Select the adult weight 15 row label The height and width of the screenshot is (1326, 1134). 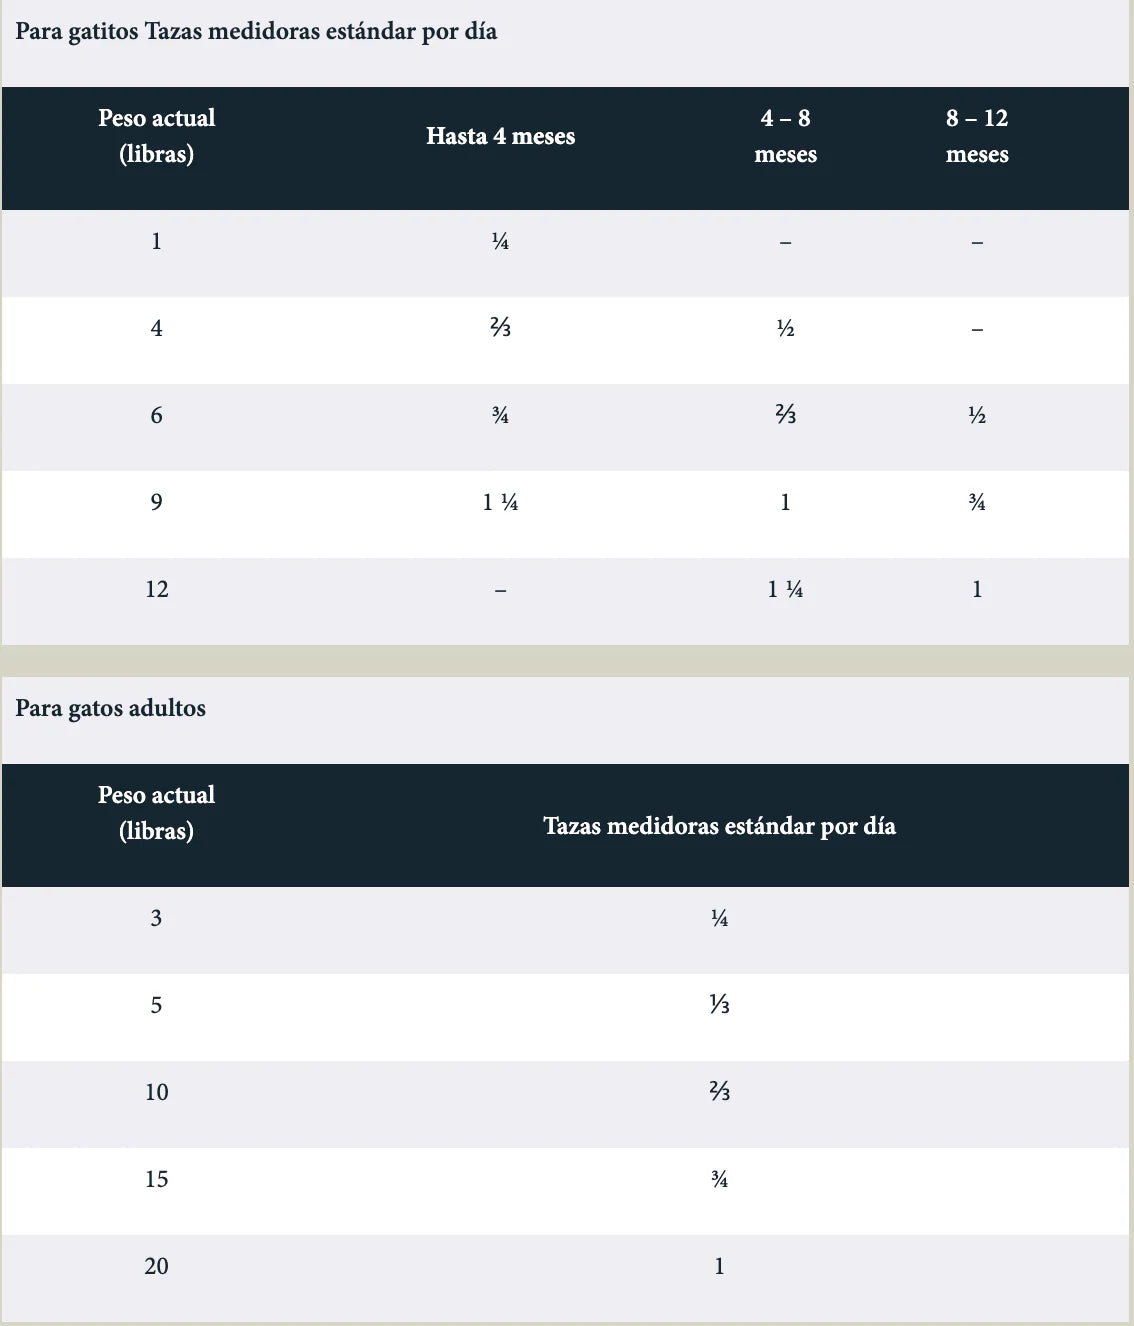[x=157, y=1179]
